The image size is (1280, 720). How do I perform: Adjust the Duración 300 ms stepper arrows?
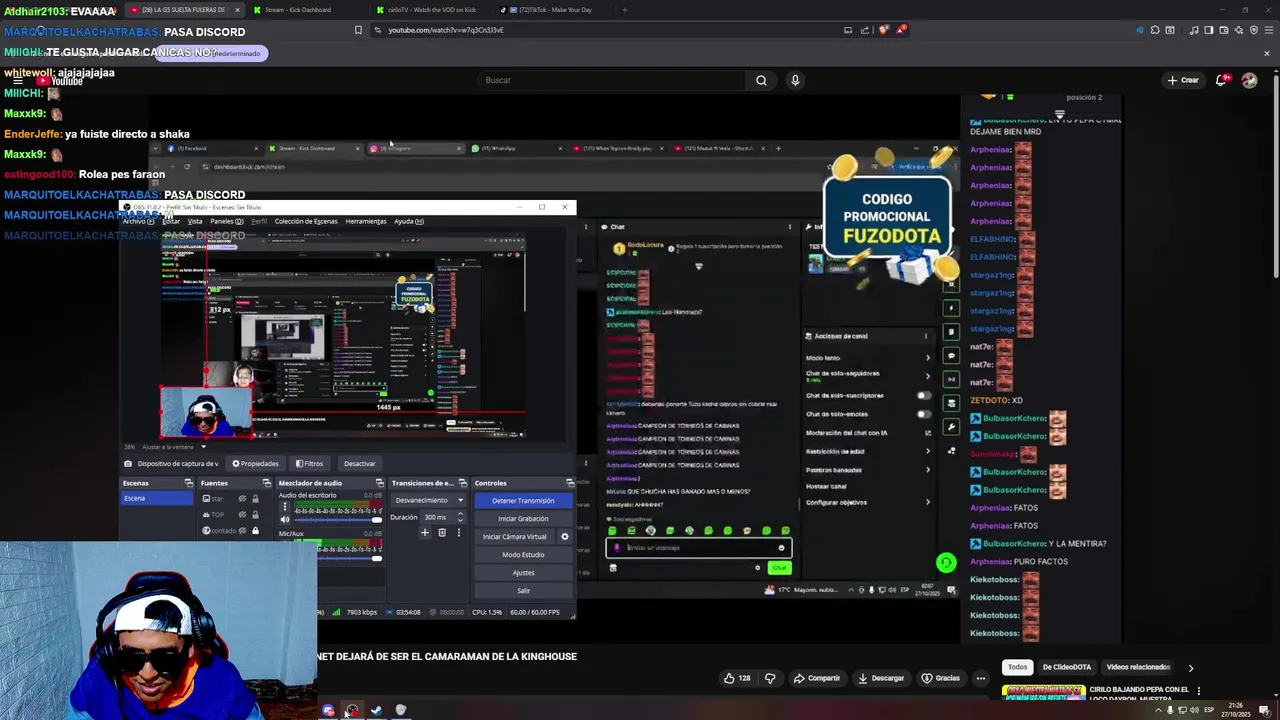pos(460,517)
